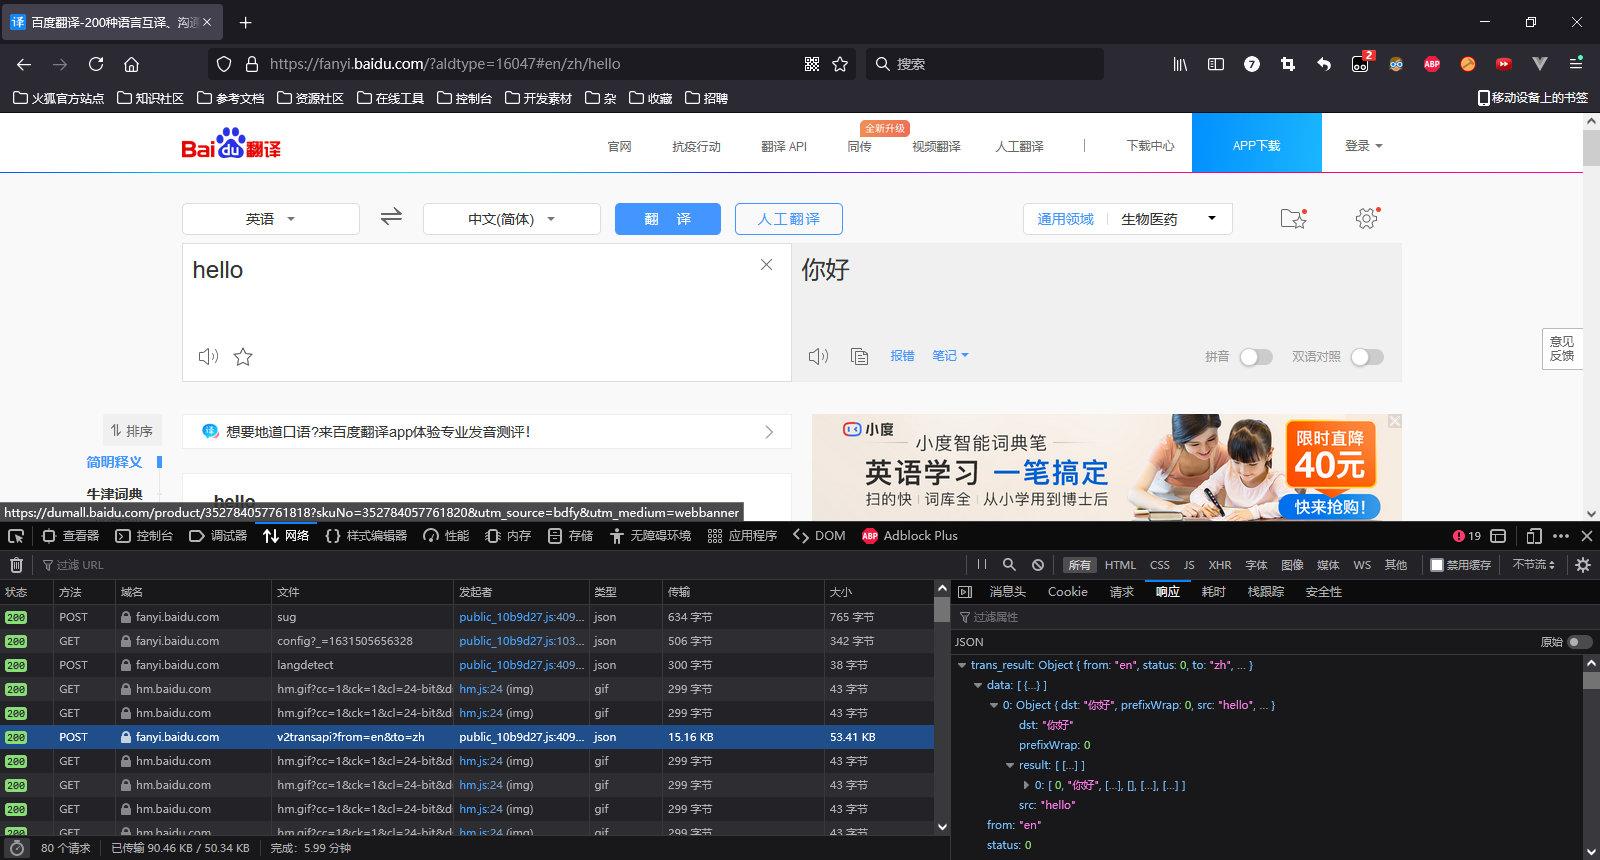Toggle raw 原始 JSON view
1600x860 pixels.
click(x=1580, y=642)
